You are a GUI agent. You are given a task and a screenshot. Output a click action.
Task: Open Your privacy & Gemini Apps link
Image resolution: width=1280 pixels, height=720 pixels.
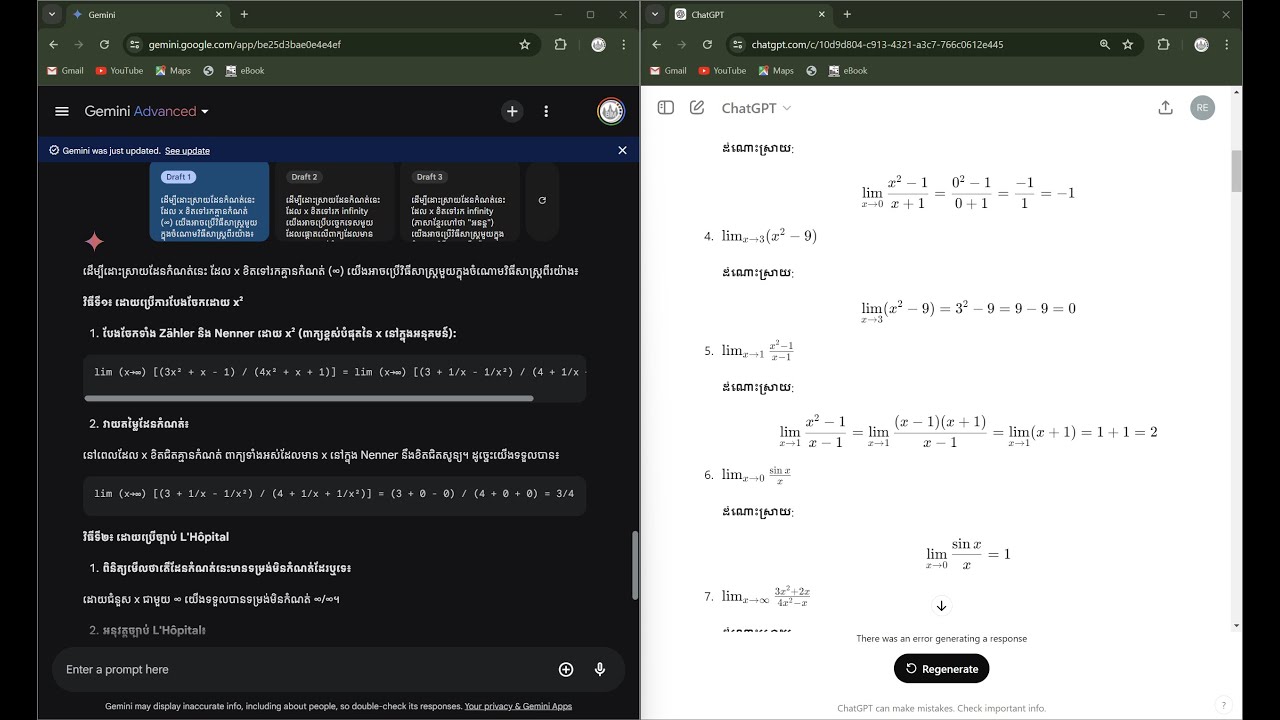coord(518,706)
